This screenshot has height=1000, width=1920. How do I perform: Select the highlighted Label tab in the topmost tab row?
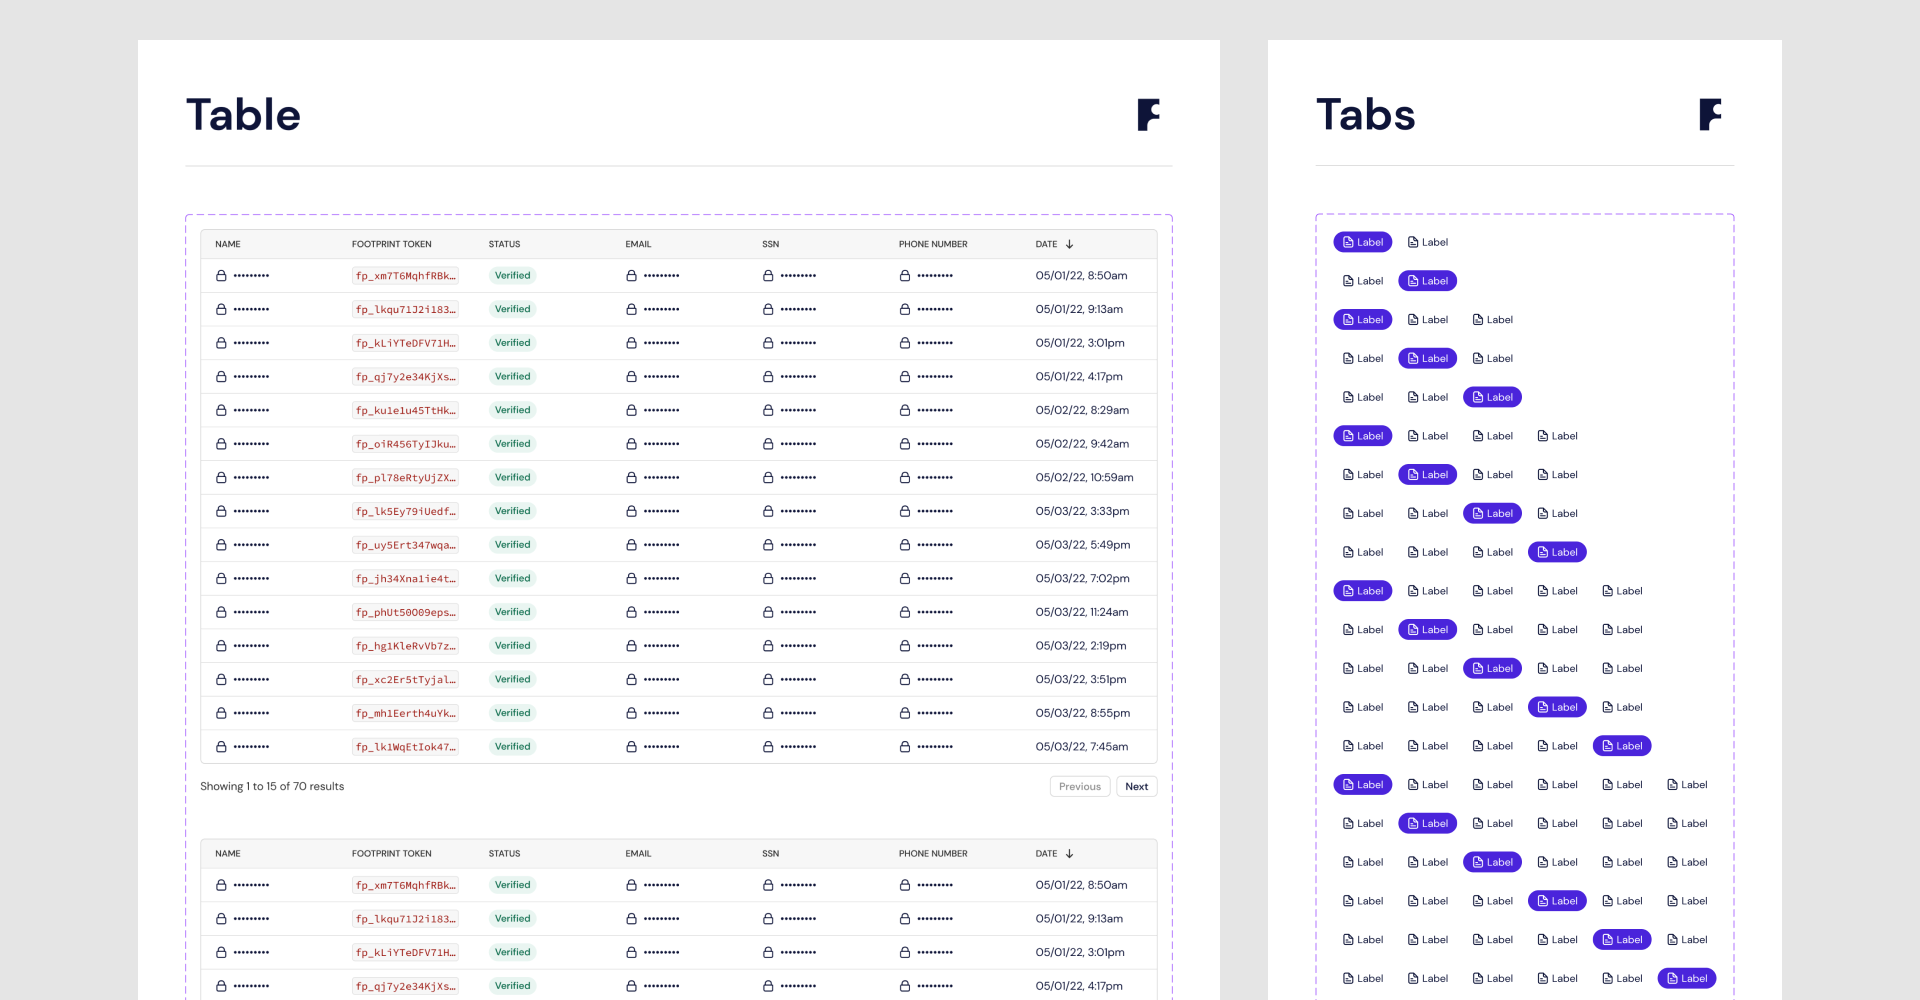click(1362, 242)
